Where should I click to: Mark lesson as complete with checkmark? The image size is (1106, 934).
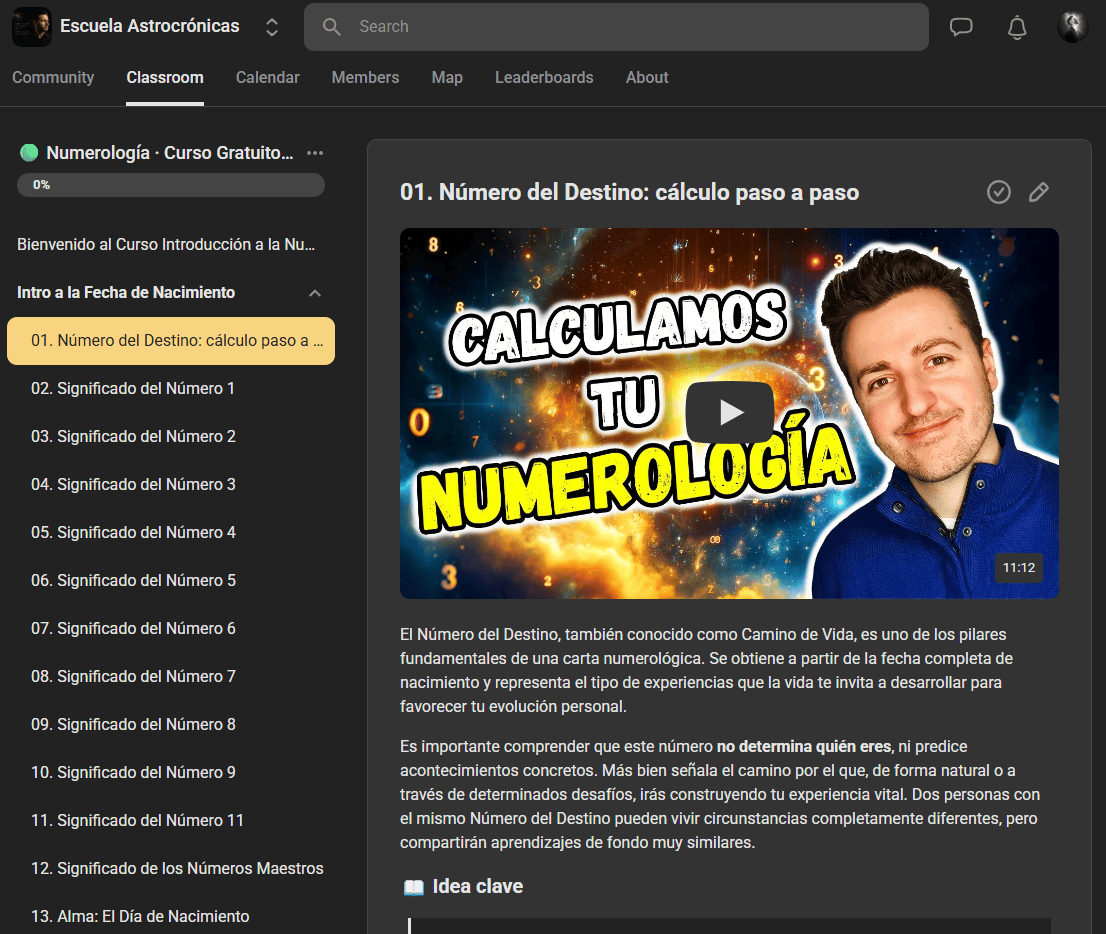[x=999, y=192]
